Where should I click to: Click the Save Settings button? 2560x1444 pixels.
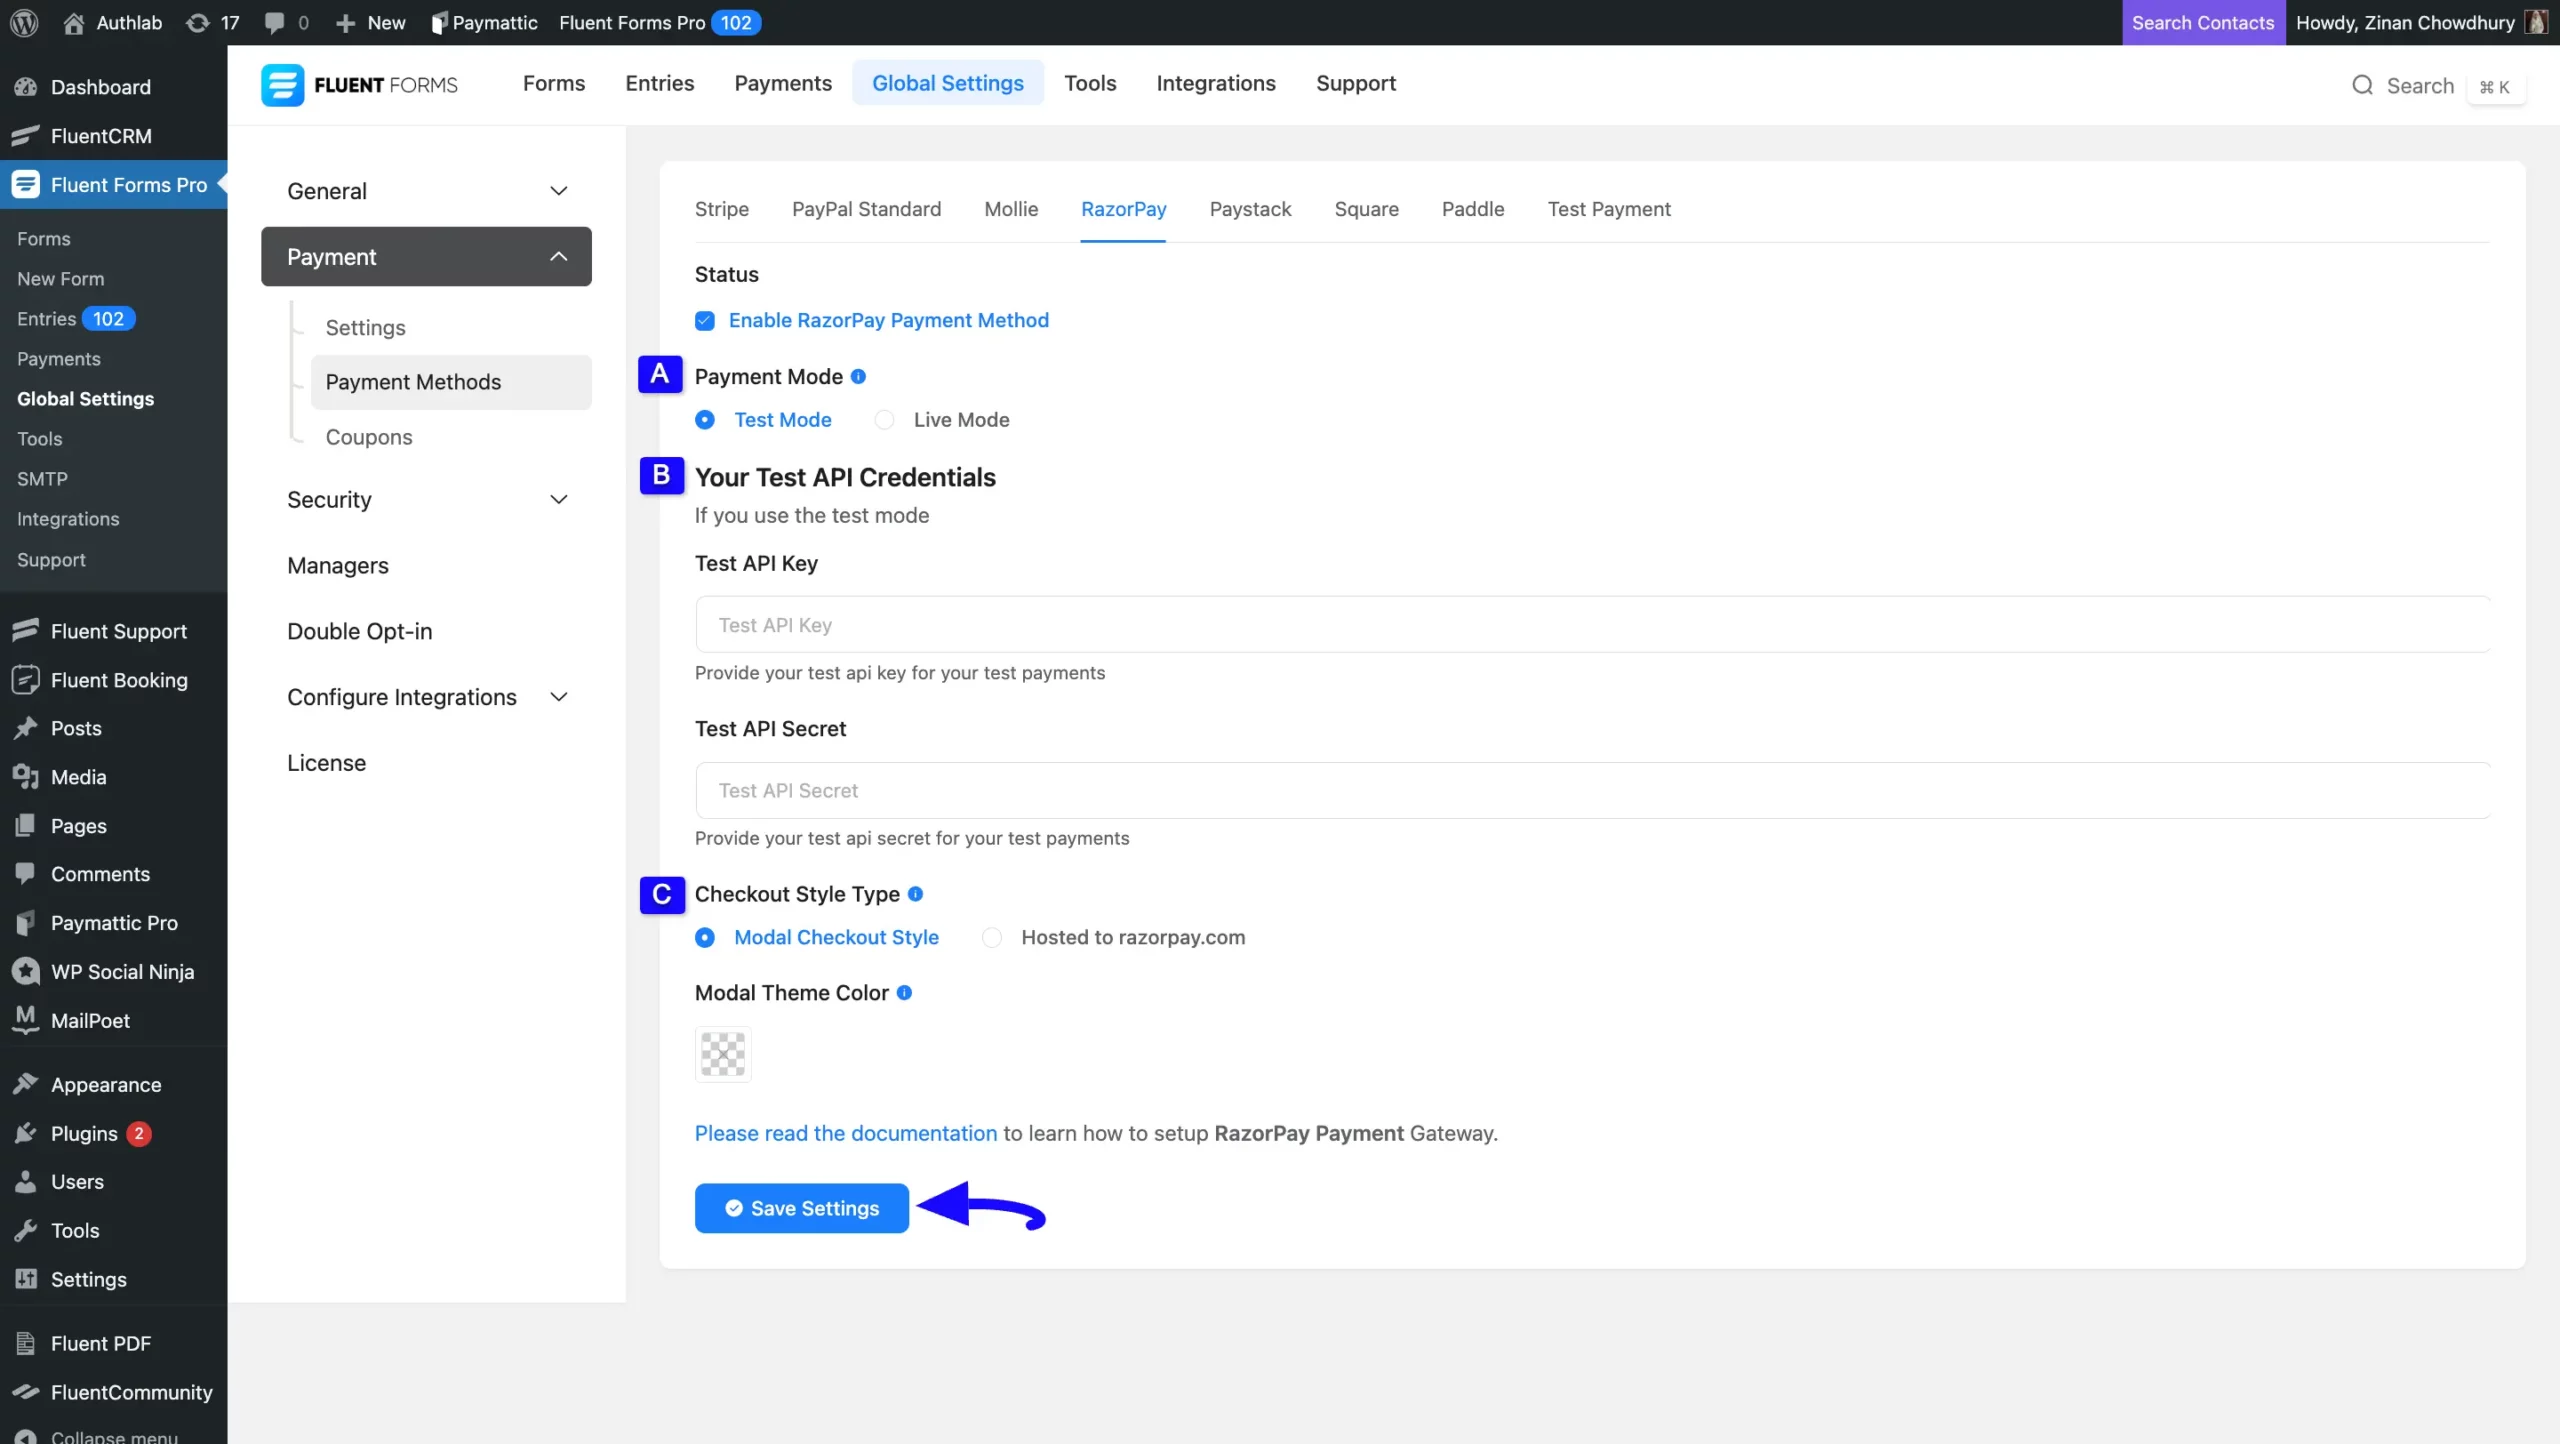800,1207
